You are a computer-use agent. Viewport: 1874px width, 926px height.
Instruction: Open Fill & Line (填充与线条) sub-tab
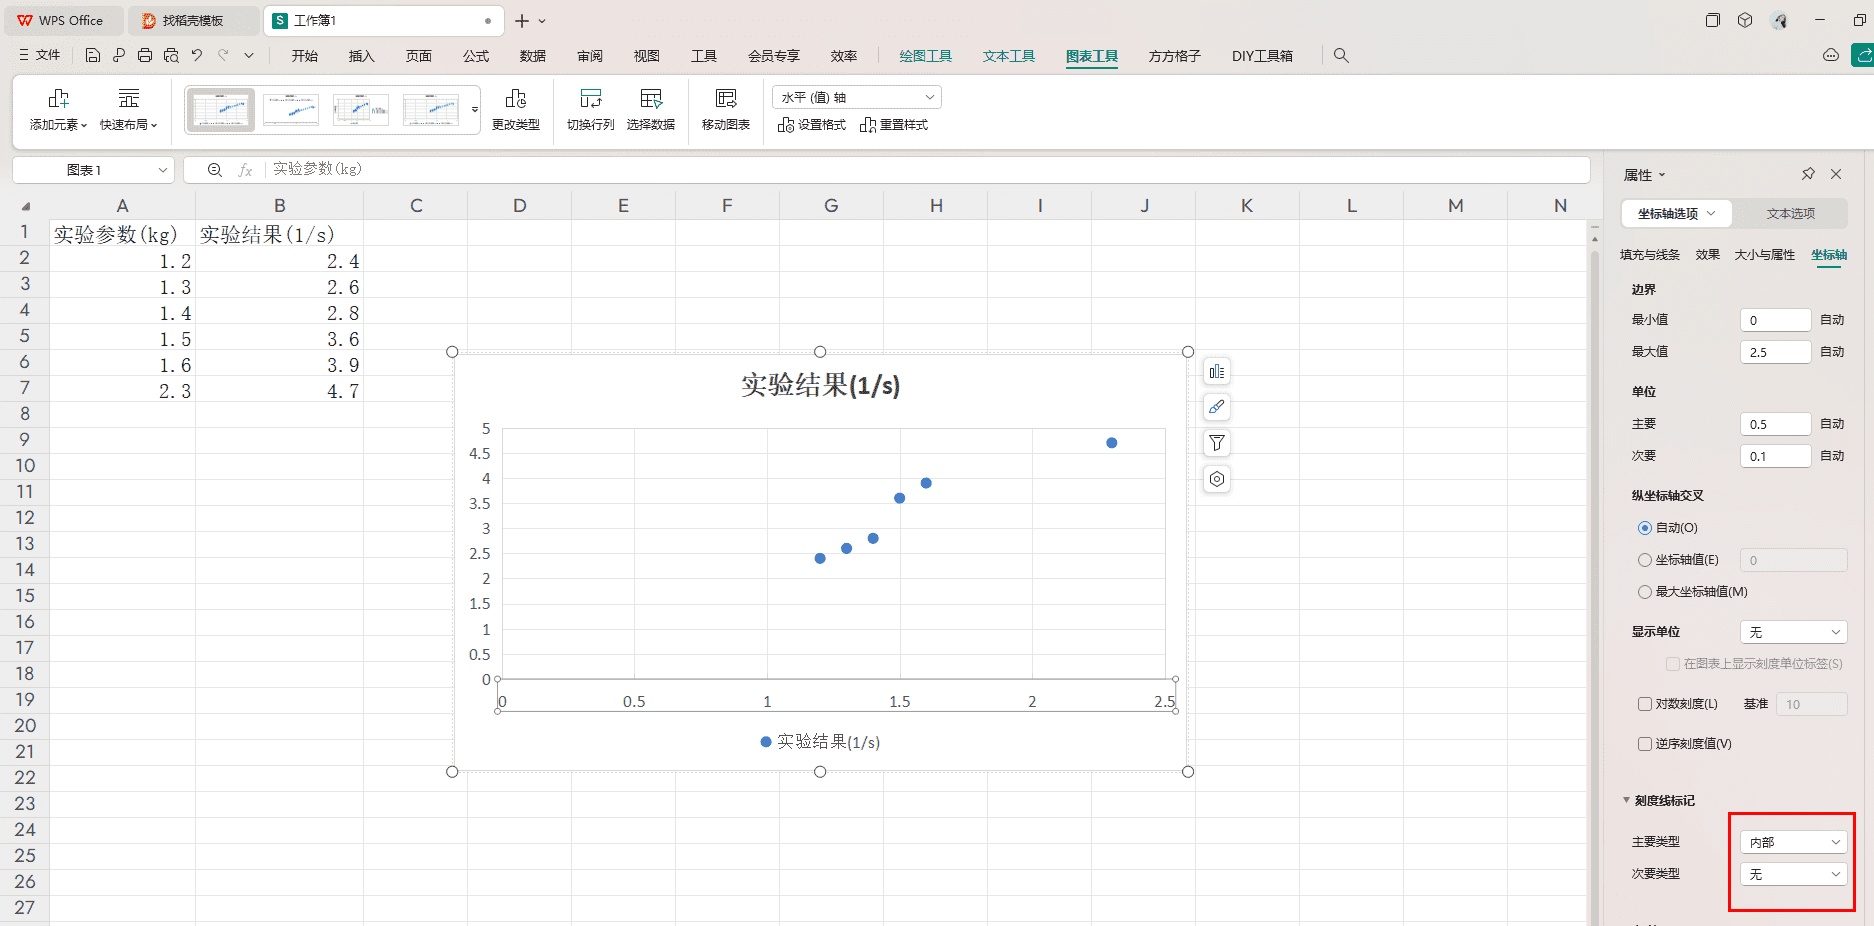tap(1650, 255)
